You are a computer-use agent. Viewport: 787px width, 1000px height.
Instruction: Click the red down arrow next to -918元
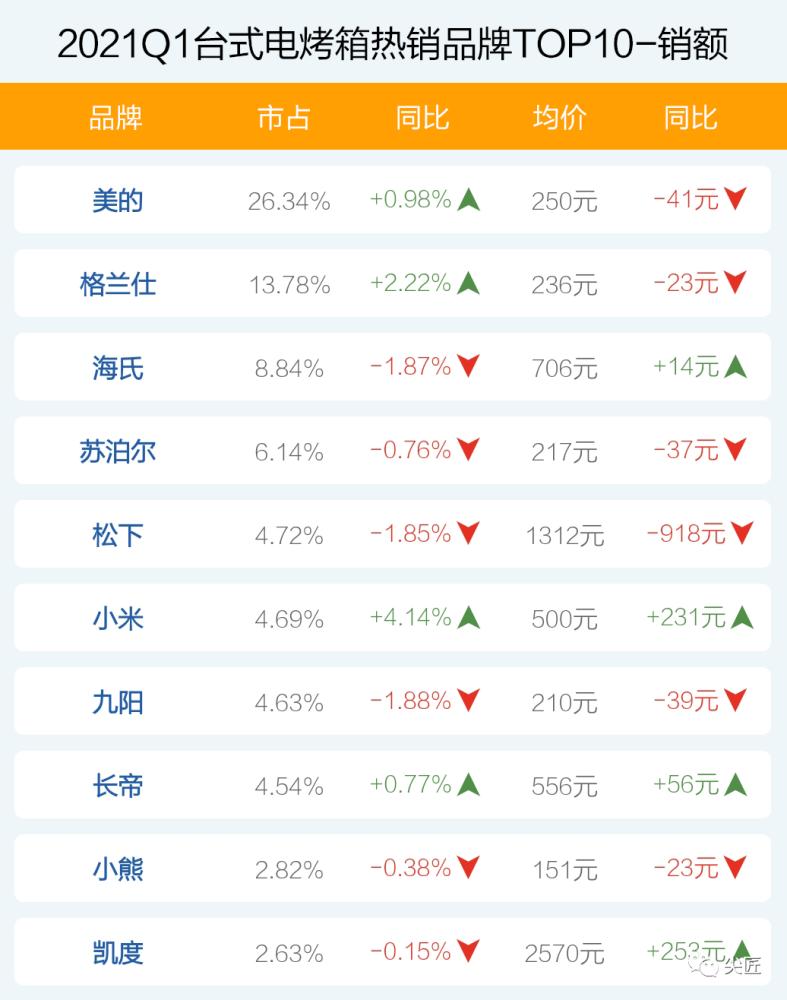click(x=741, y=534)
